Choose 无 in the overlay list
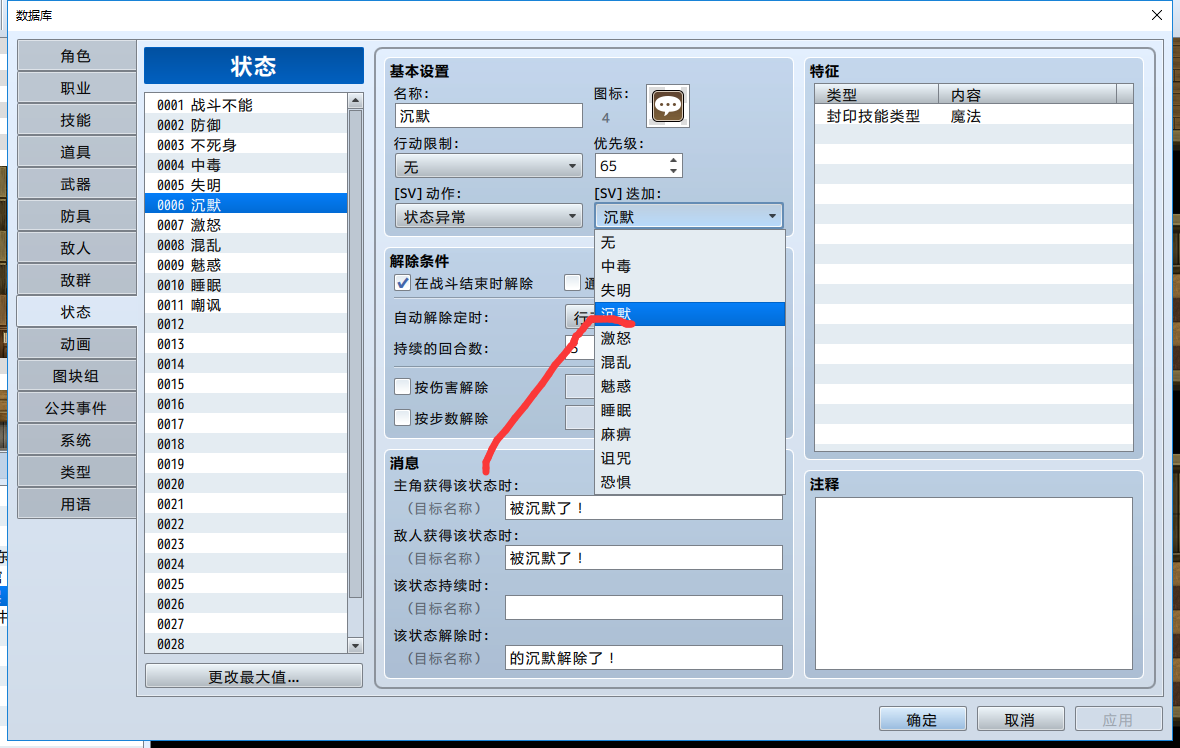The width and height of the screenshot is (1180, 748). pyautogui.click(x=689, y=242)
